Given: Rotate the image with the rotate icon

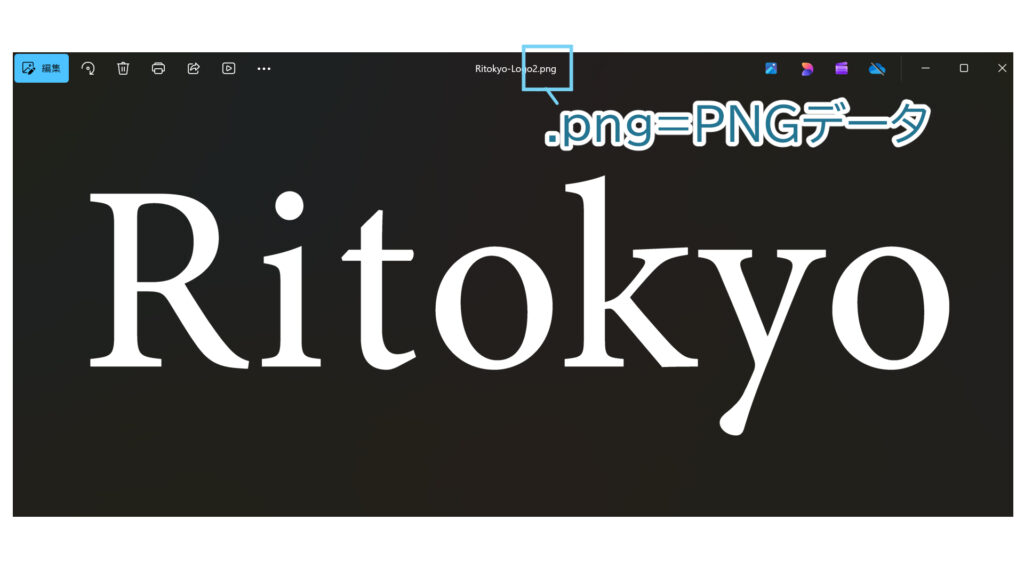Looking at the screenshot, I should tap(88, 69).
